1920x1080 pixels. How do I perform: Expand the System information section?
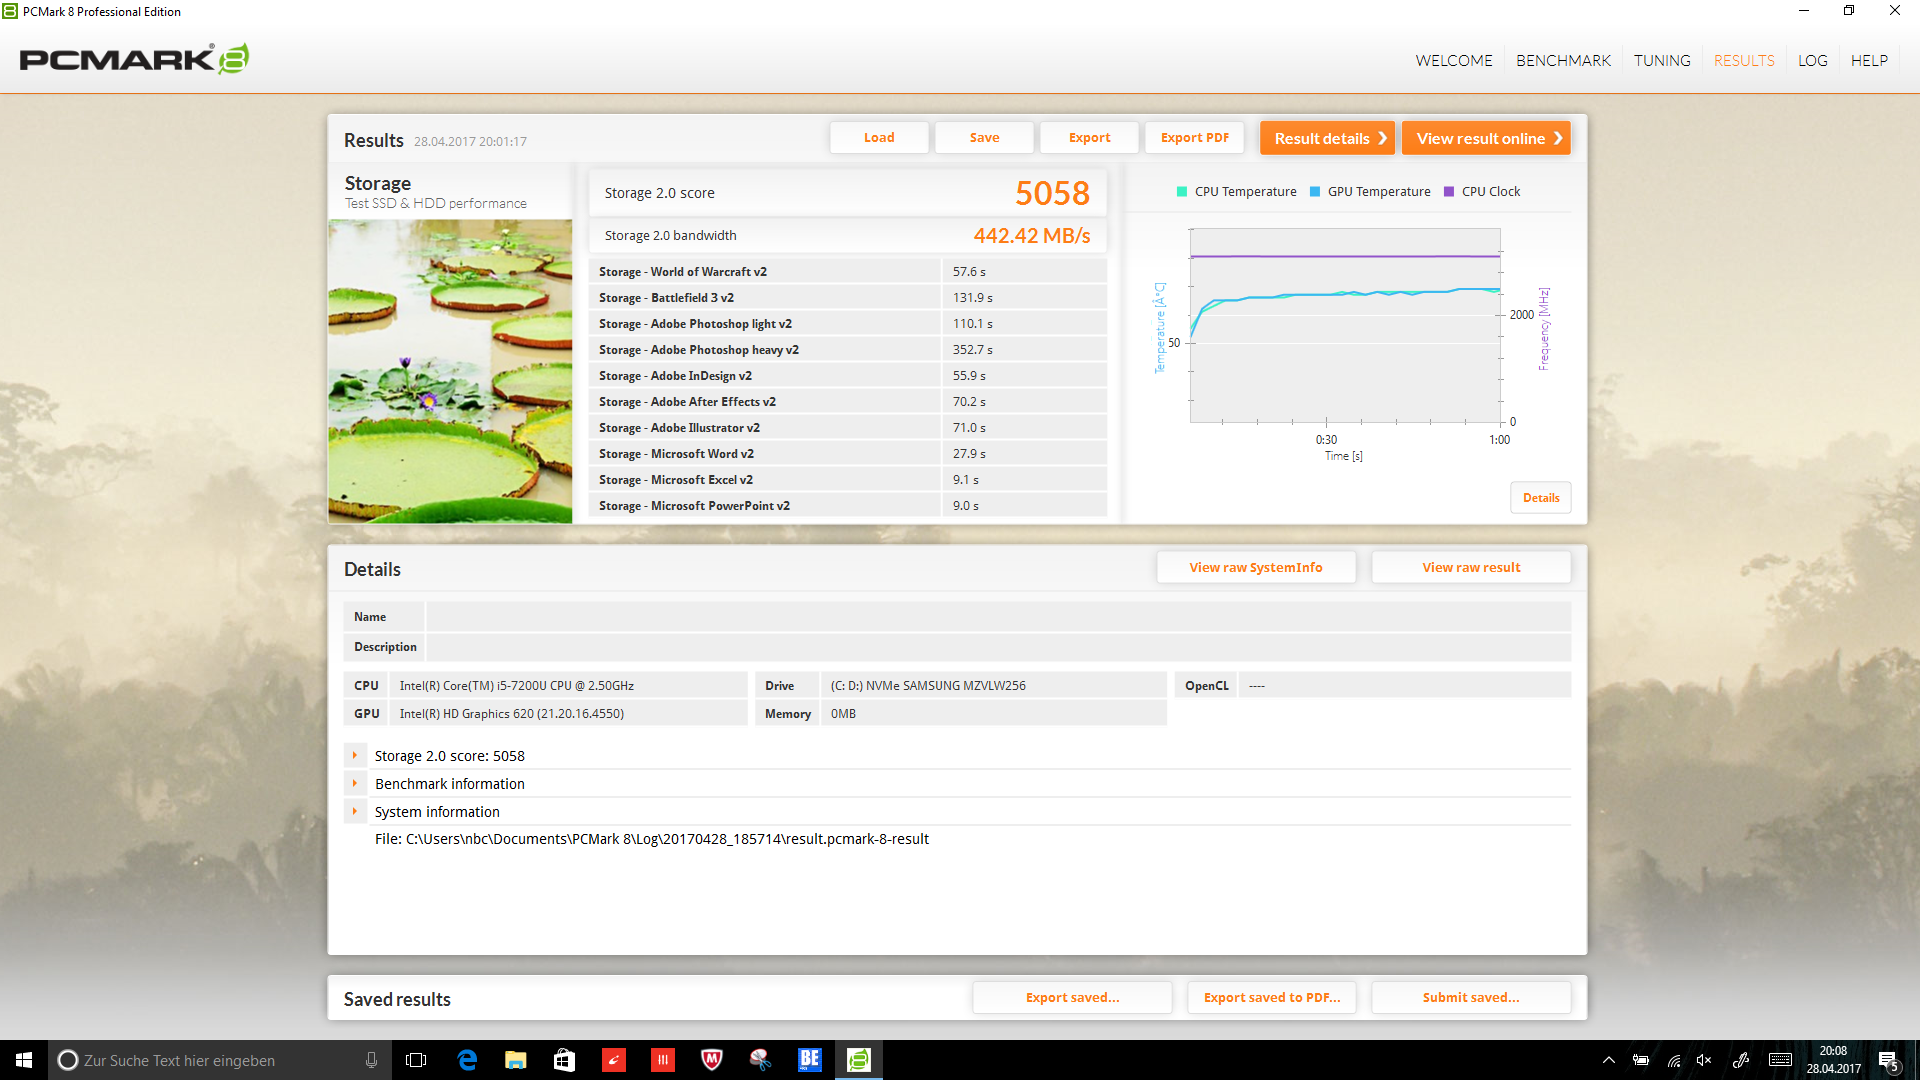(355, 812)
